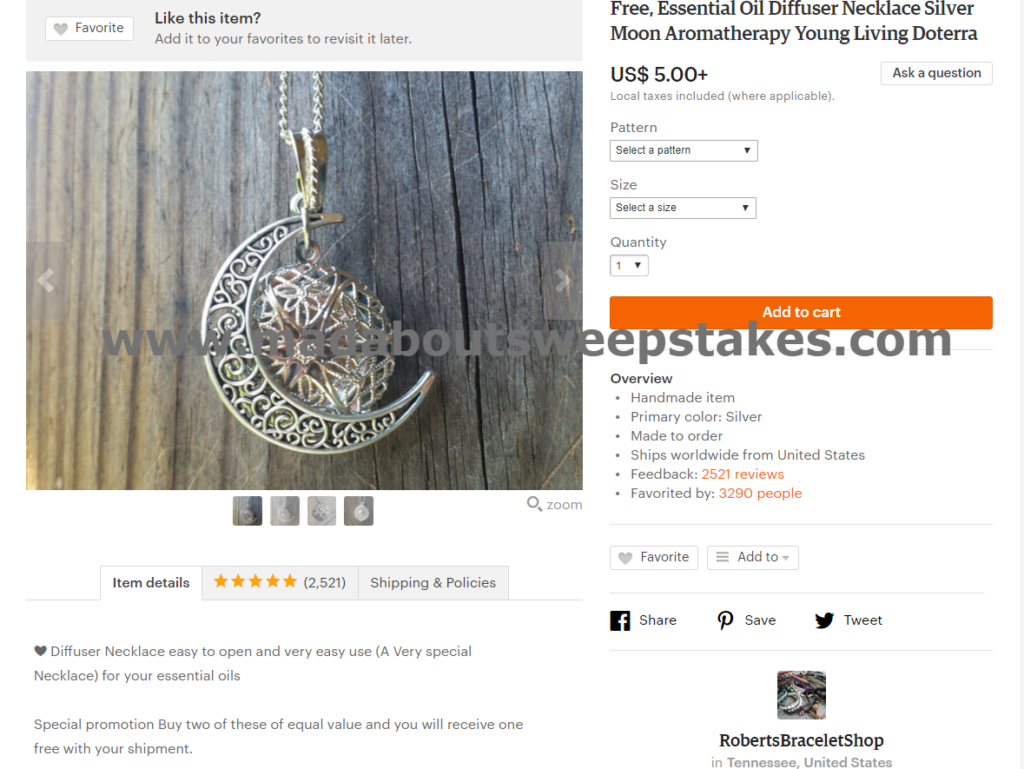This screenshot has width=1024, height=769.
Task: Select the first product thumbnail
Action: coord(248,511)
